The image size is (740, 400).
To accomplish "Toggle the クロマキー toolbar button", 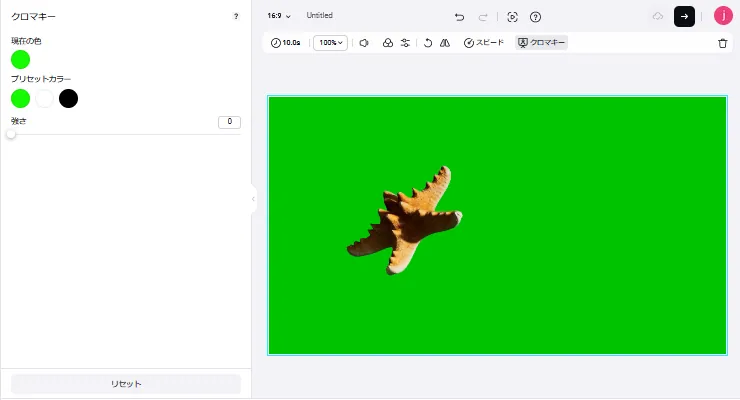I will tap(541, 43).
